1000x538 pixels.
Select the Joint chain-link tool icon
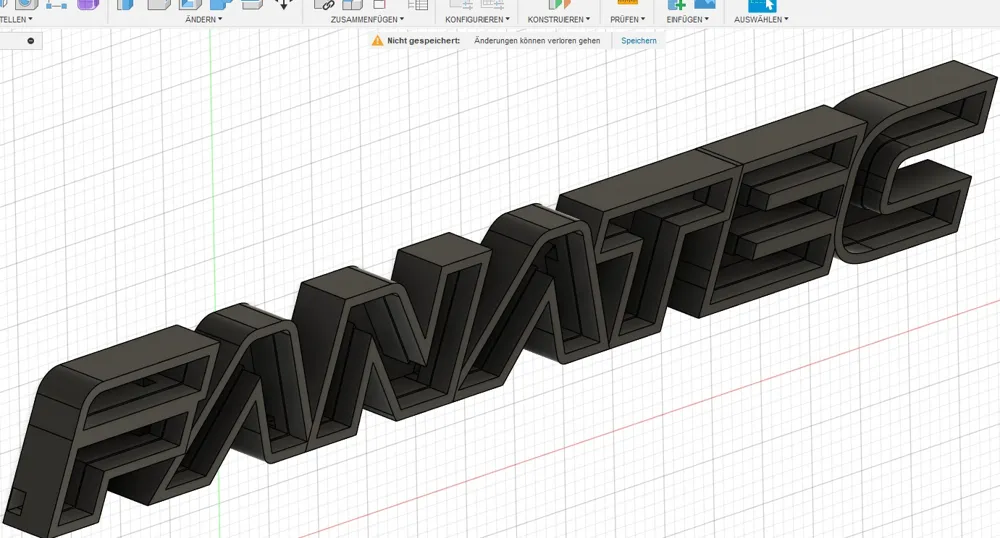point(325,4)
